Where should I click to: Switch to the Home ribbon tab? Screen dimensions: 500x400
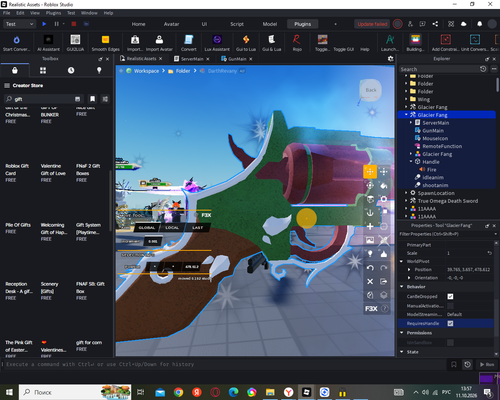coord(138,24)
